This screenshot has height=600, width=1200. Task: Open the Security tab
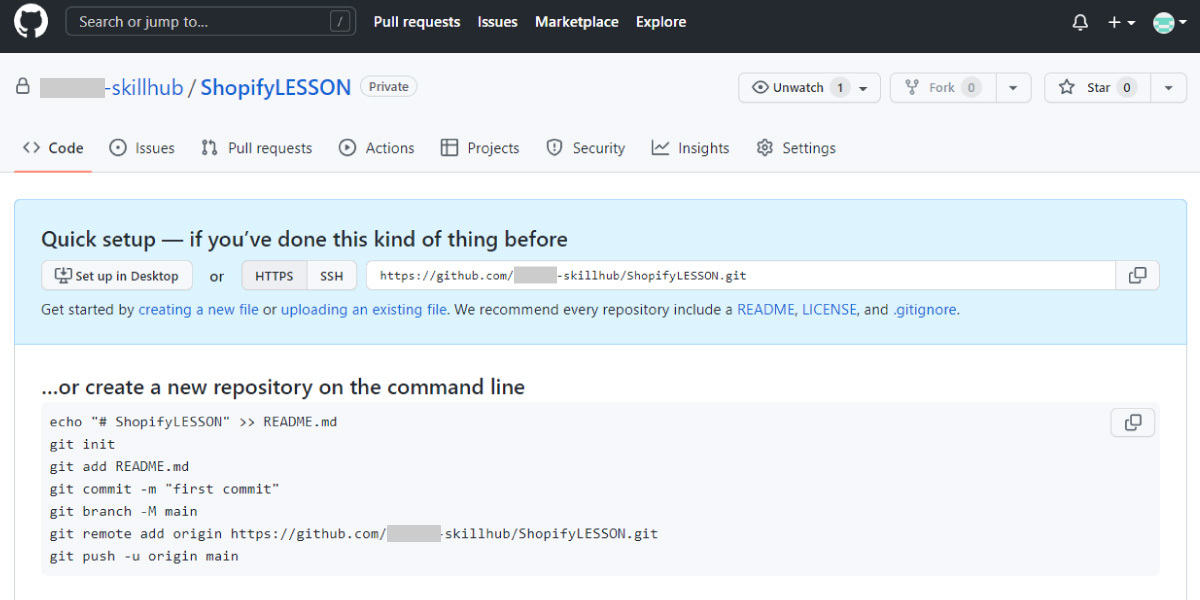(x=586, y=148)
